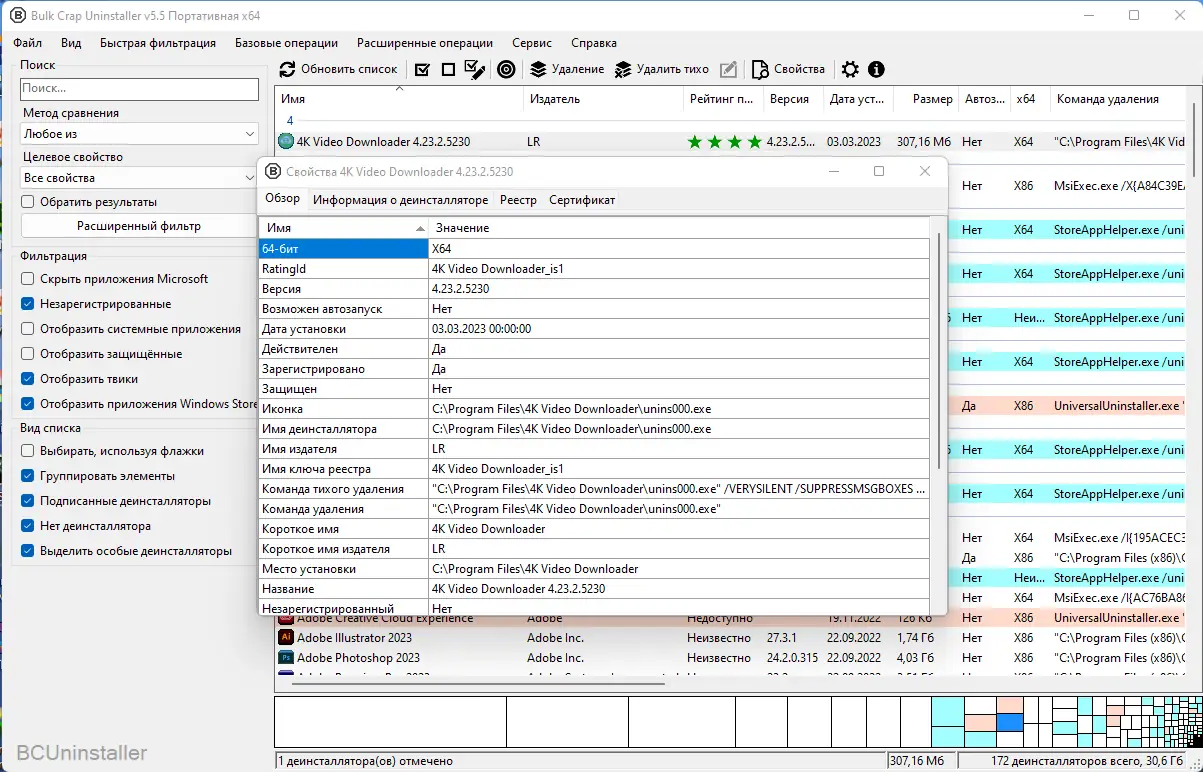This screenshot has height=772, width=1203.
Task: Click the deselect-all empty square toolbar icon
Action: point(448,69)
